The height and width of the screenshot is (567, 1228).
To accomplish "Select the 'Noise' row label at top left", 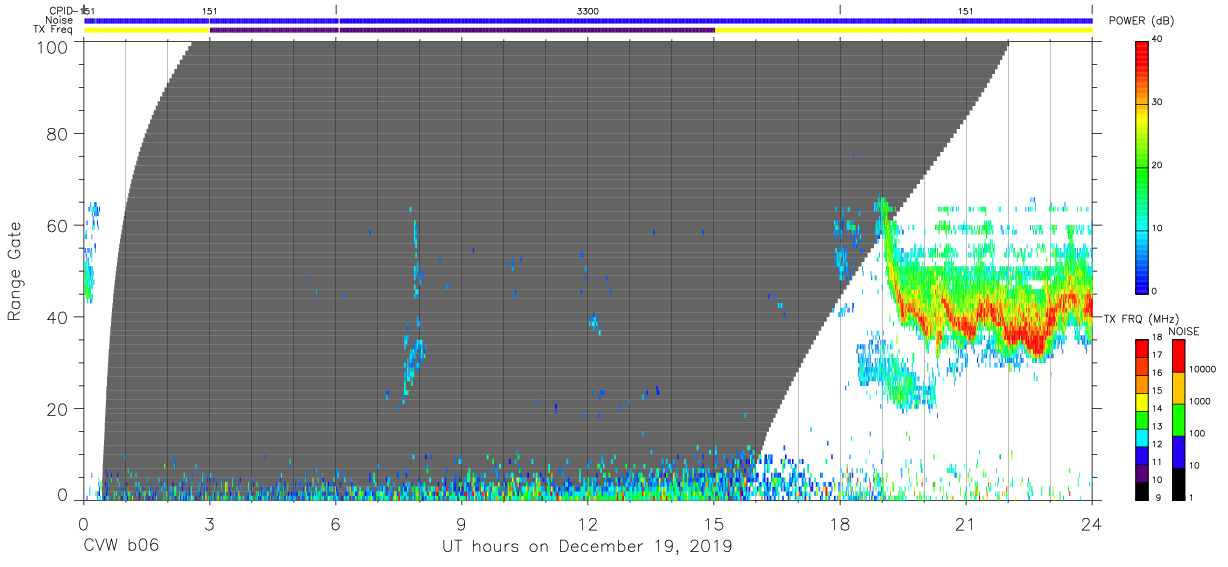I will pyautogui.click(x=60, y=20).
